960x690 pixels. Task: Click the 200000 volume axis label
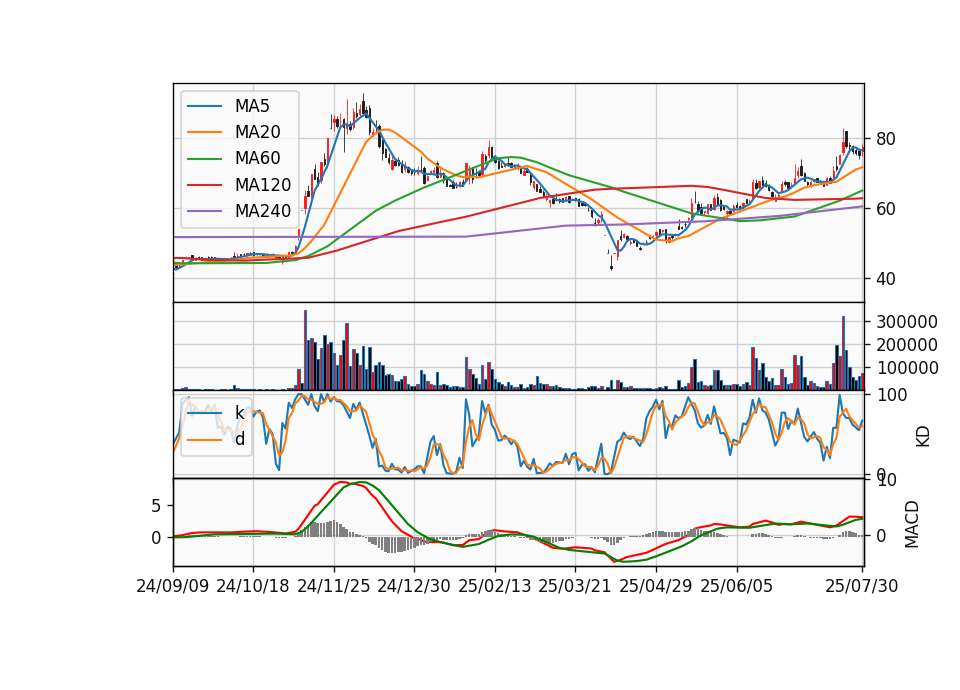coord(907,345)
